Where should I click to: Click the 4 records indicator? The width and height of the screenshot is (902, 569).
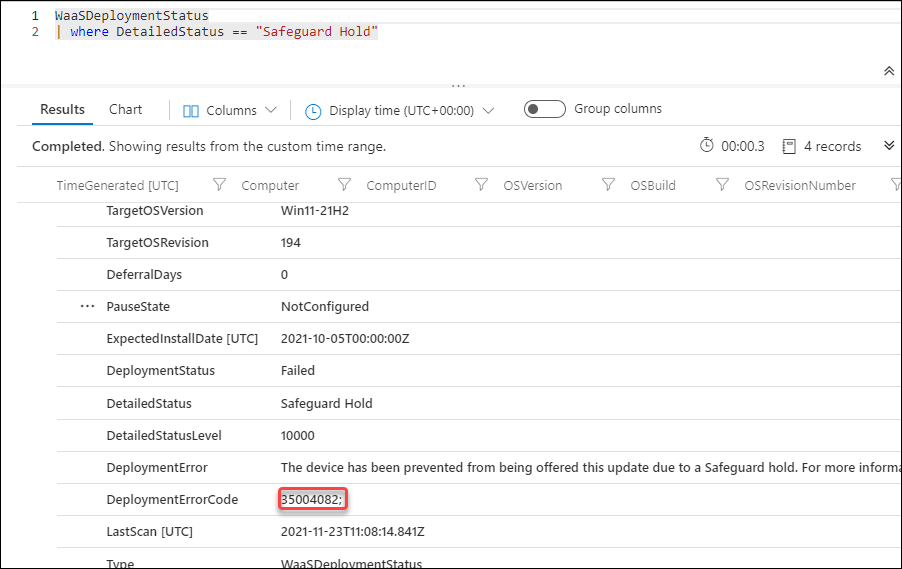[x=821, y=146]
